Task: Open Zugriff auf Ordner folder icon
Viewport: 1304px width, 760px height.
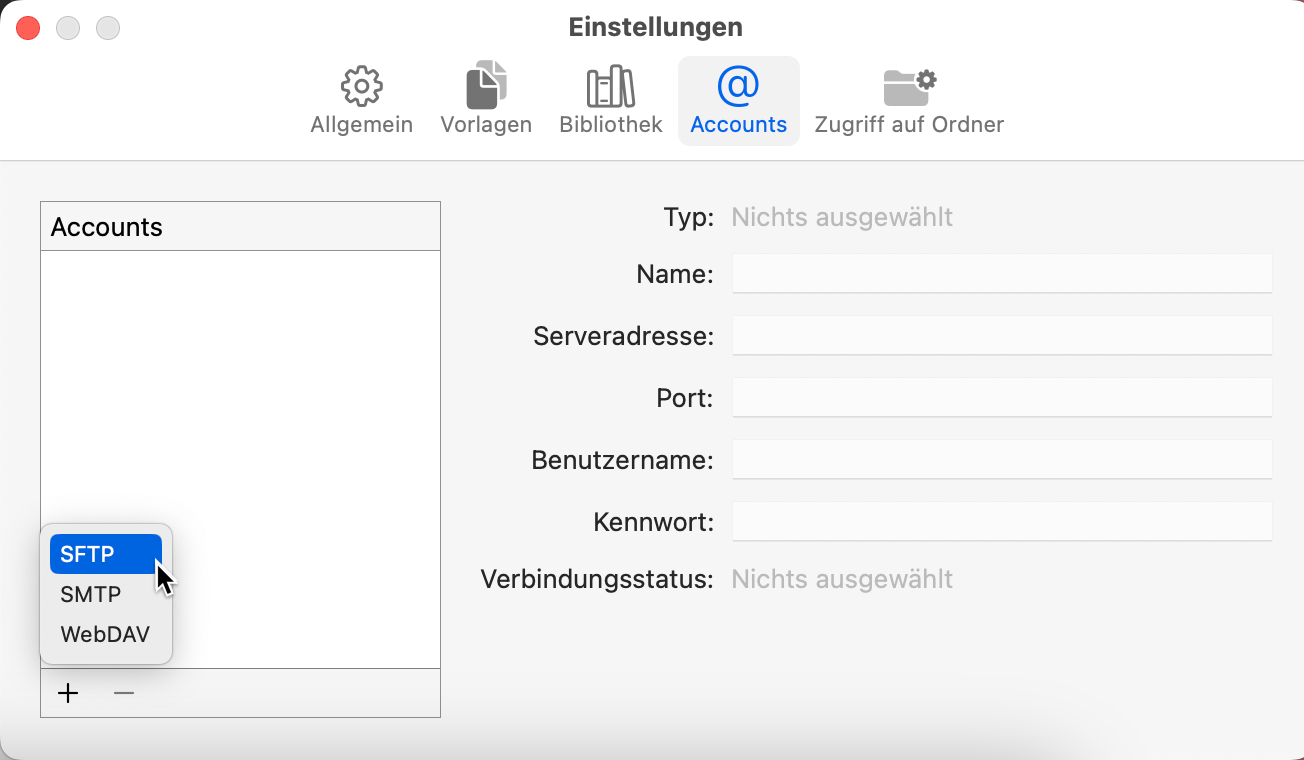Action: tap(908, 95)
